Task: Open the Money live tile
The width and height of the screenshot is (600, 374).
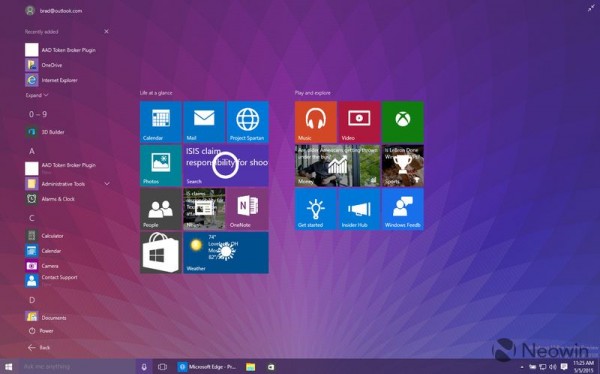Action: [x=338, y=165]
